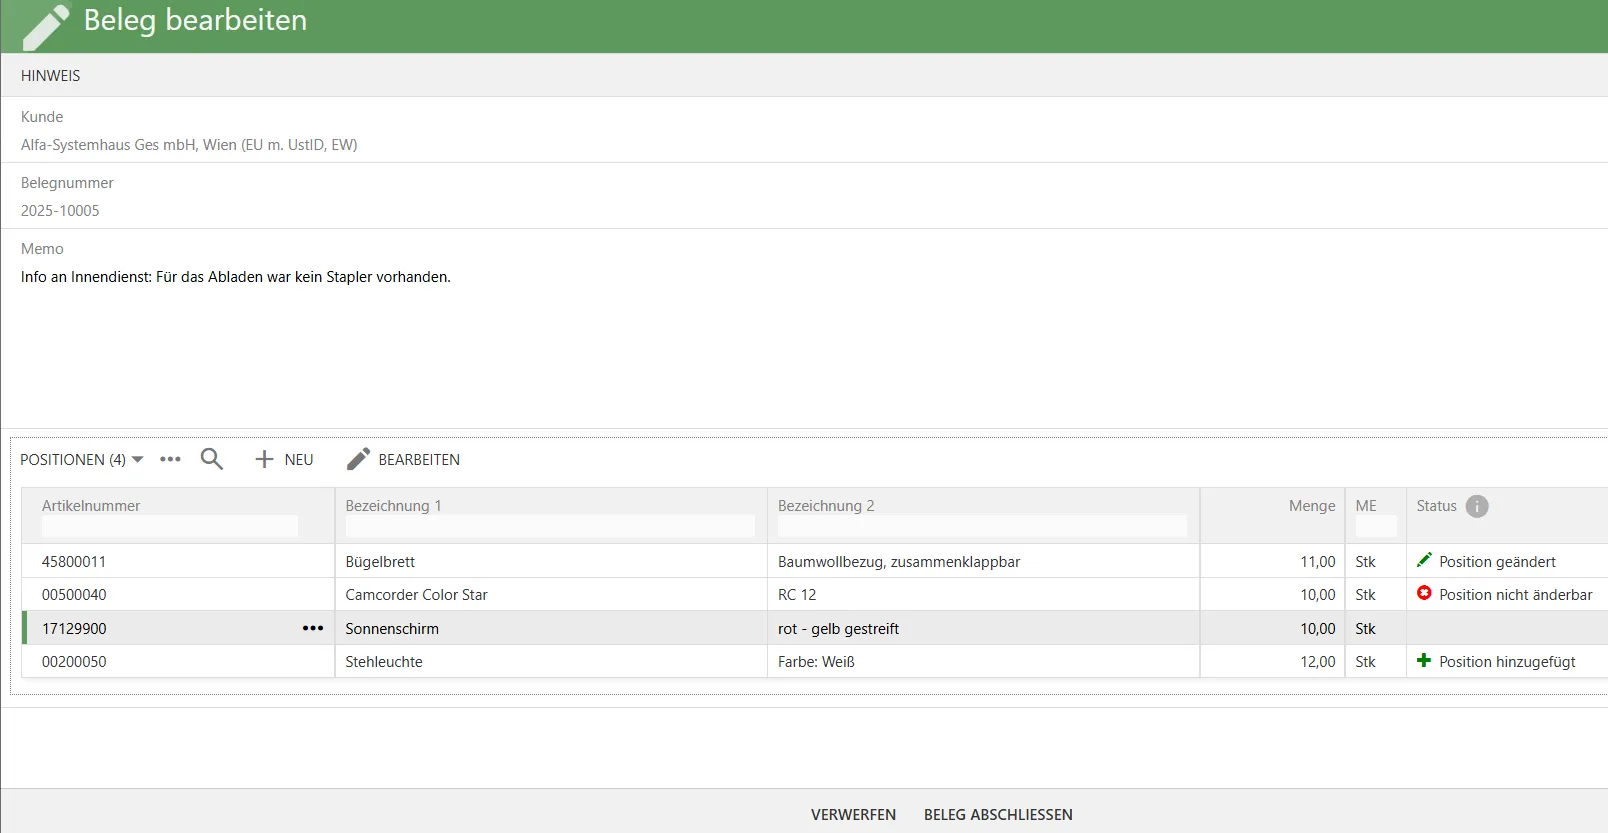Select the Bügelbrett row
The width and height of the screenshot is (1608, 833).
tap(550, 561)
